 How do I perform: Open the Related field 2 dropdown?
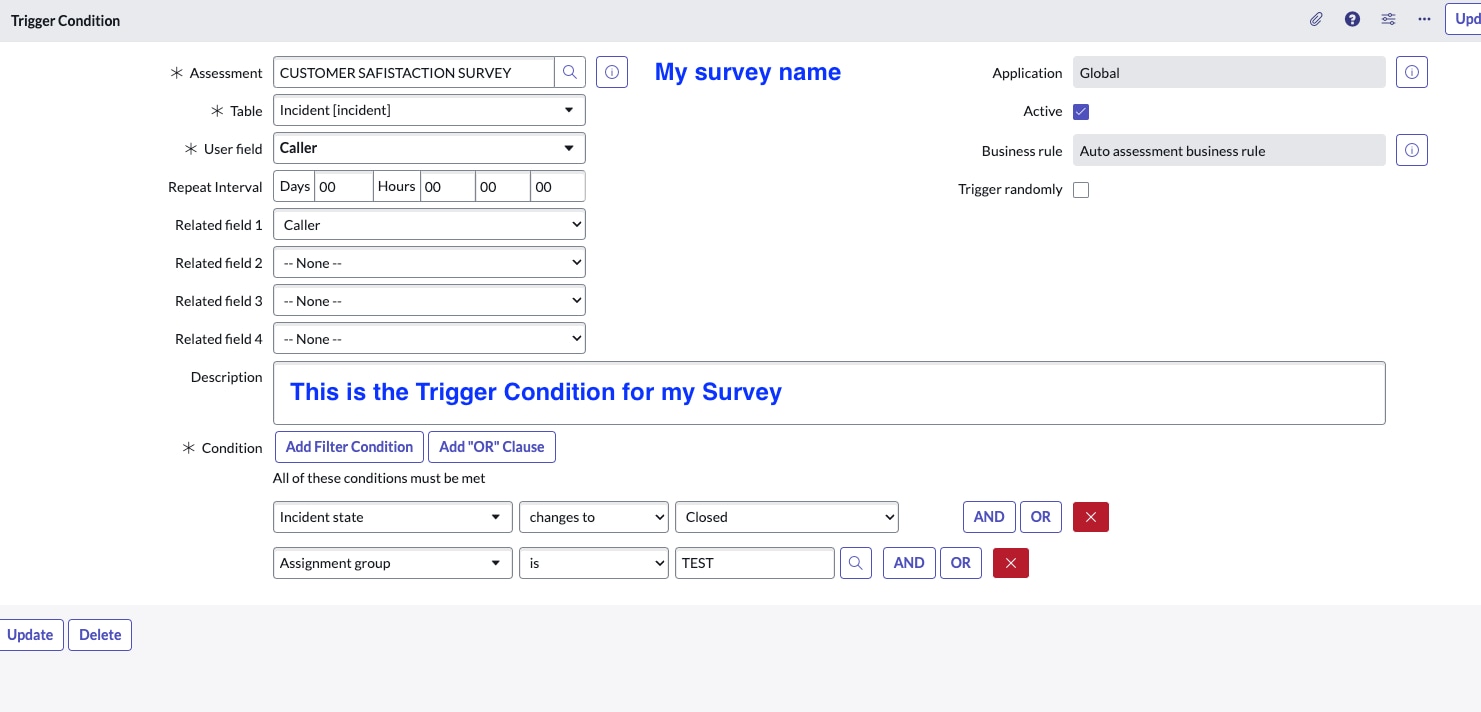pos(429,263)
